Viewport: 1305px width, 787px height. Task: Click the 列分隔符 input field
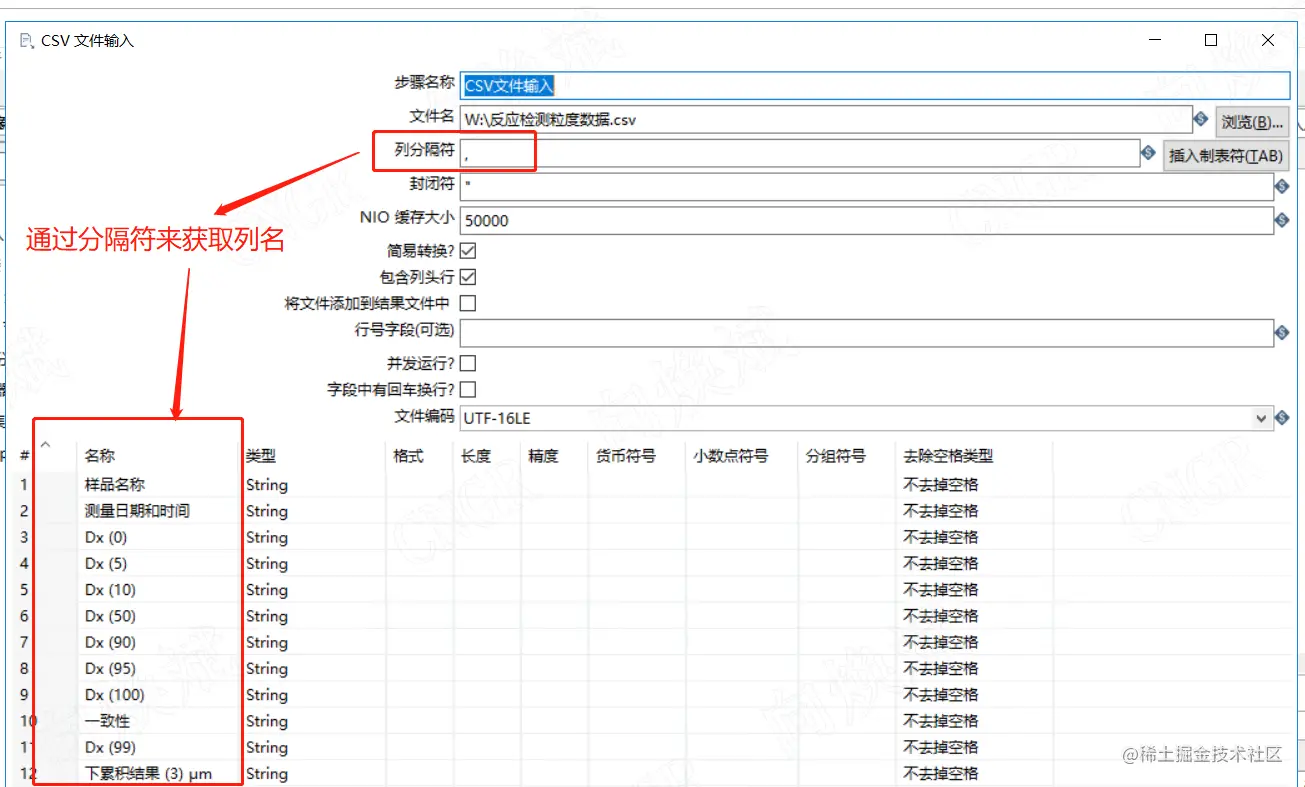(x=800, y=153)
